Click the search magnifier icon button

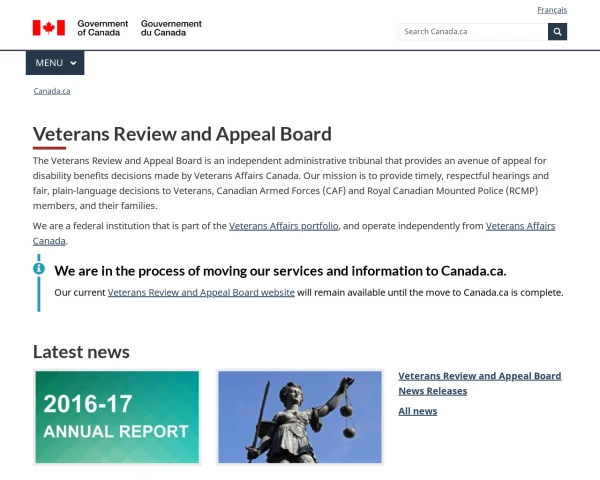(557, 32)
